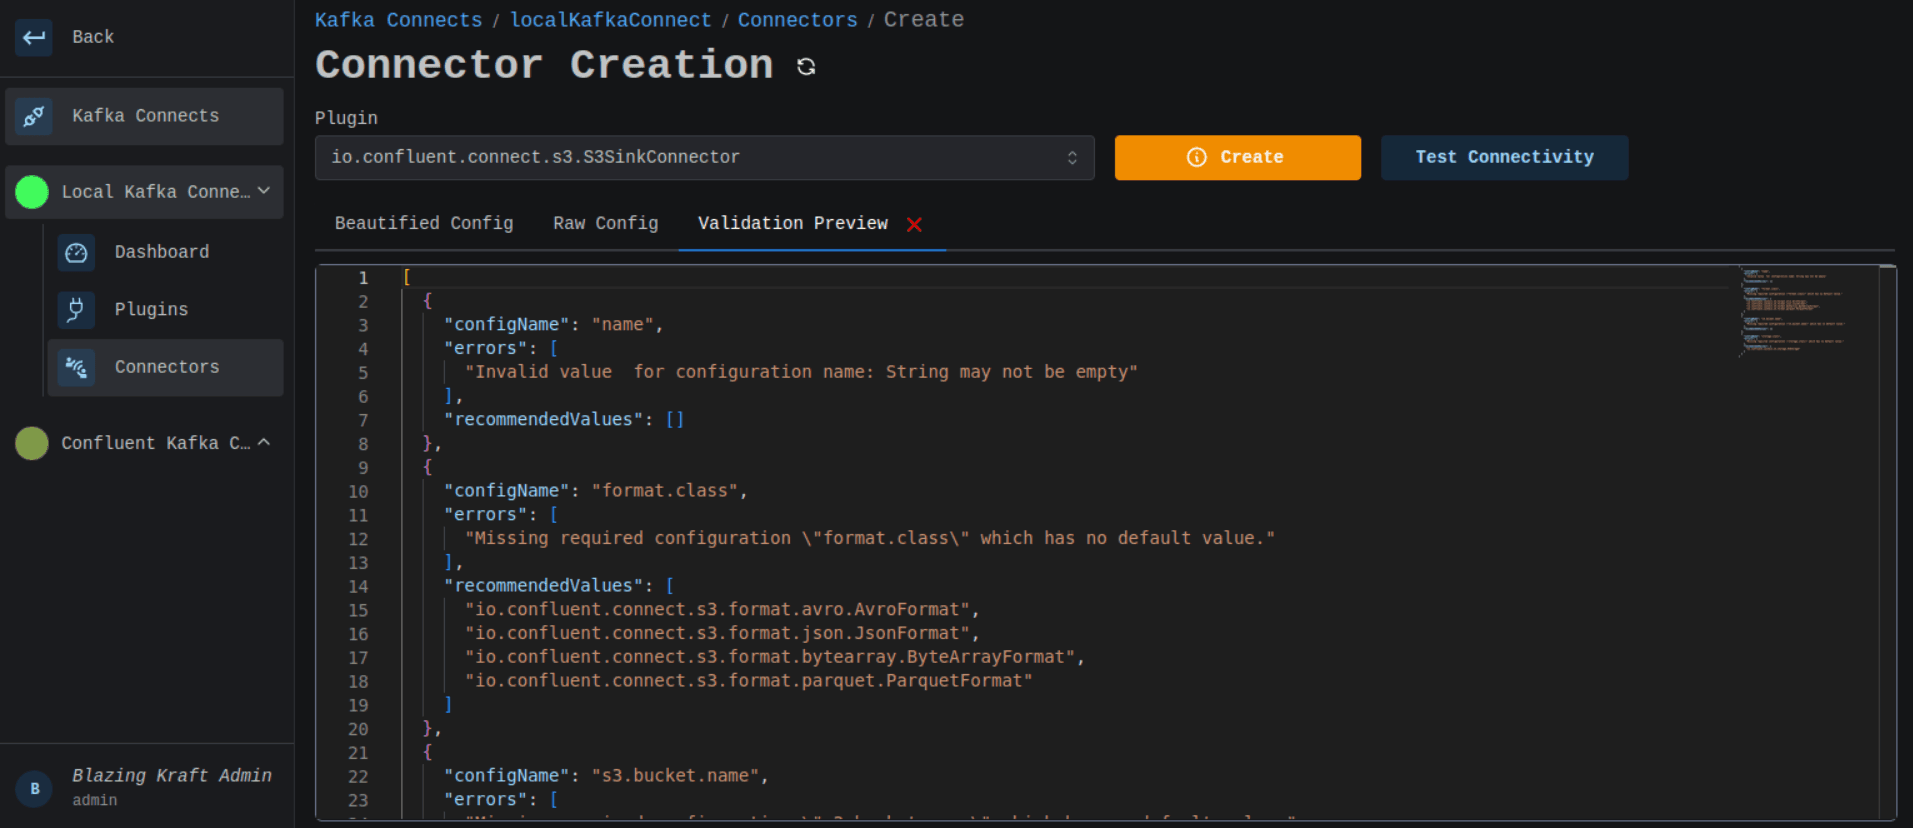Click the editor vertical scrollbar
Image resolution: width=1913 pixels, height=828 pixels.
click(x=1887, y=542)
